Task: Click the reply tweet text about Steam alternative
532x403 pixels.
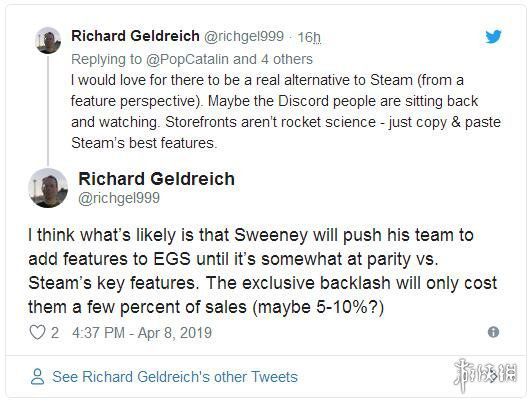Action: 286,111
